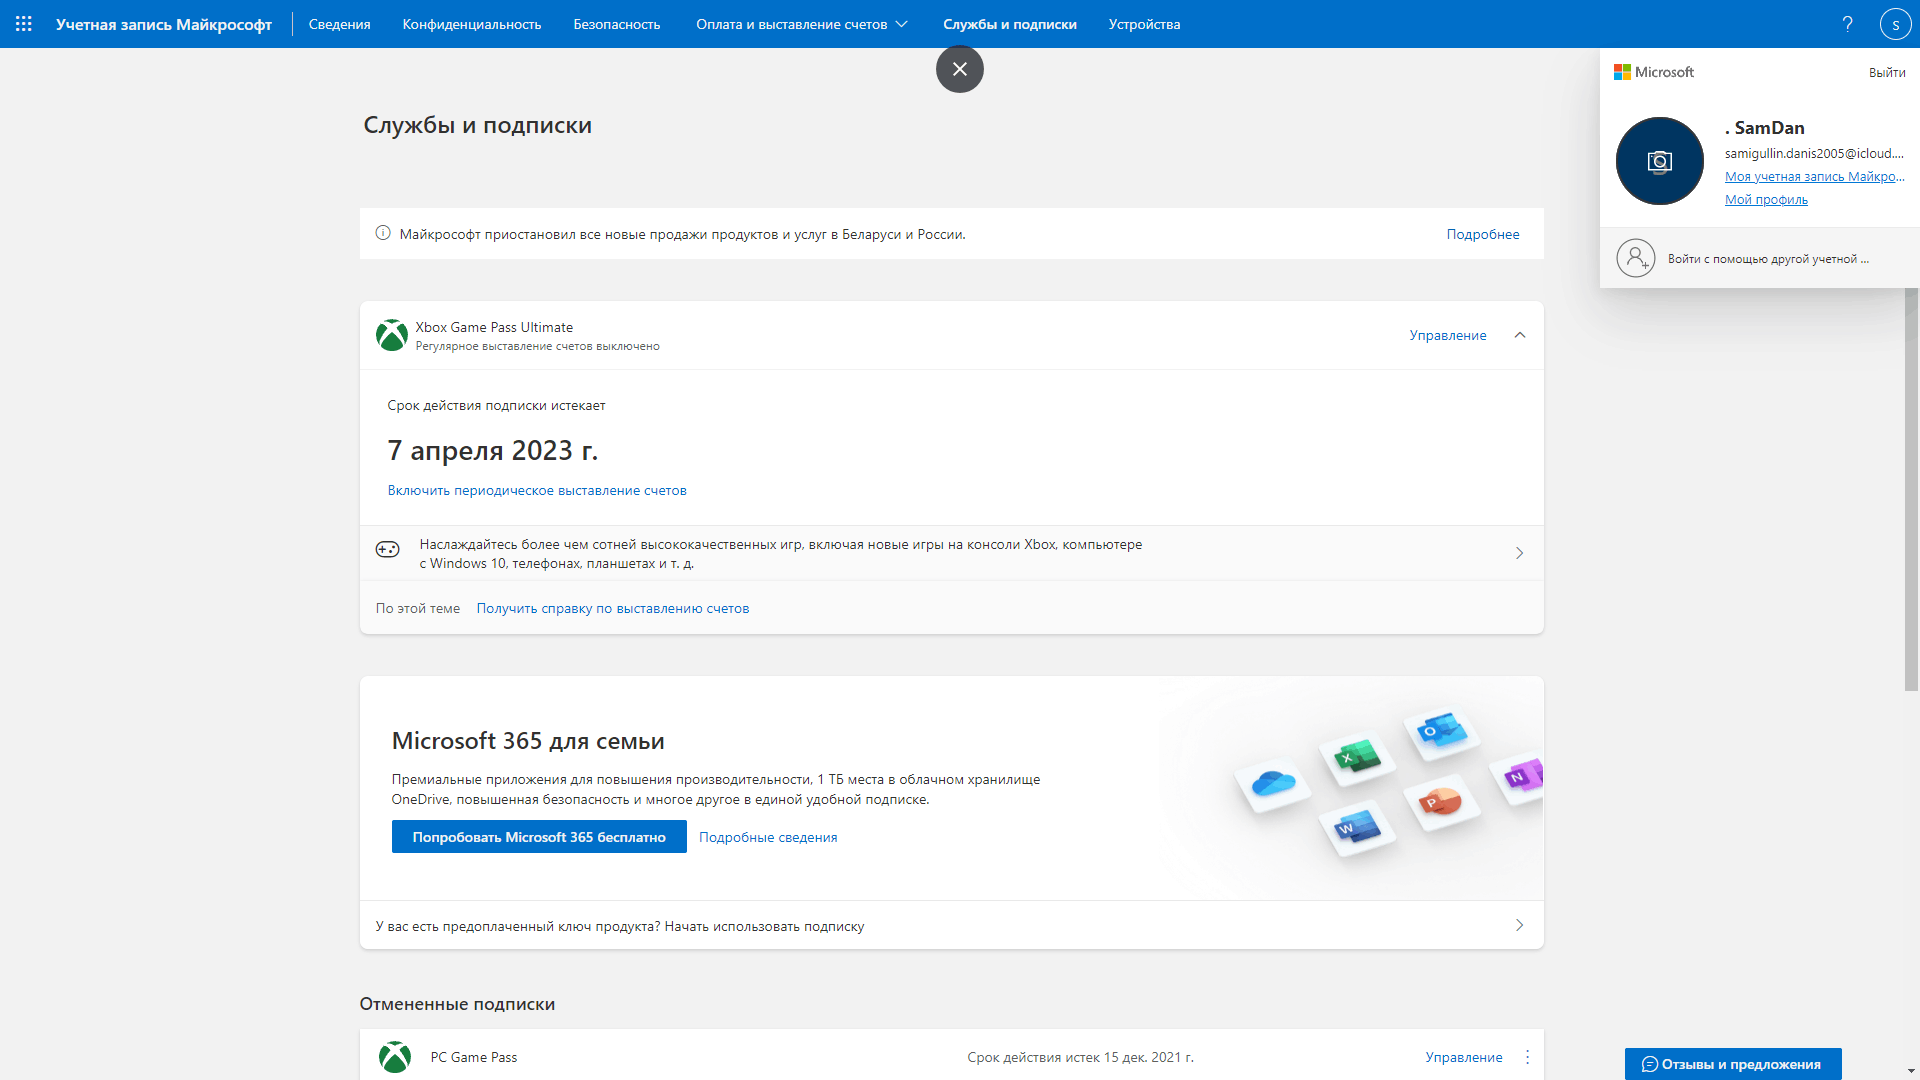Click Управление for PC Game Pass
This screenshot has width=1920, height=1080.
pos(1464,1057)
